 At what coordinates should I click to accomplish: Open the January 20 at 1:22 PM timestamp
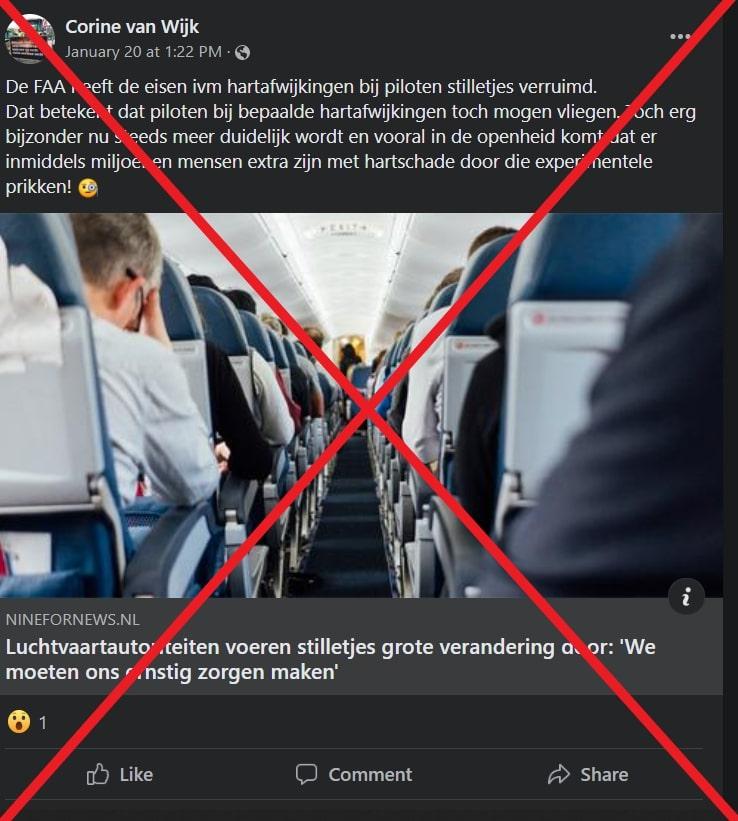point(143,52)
